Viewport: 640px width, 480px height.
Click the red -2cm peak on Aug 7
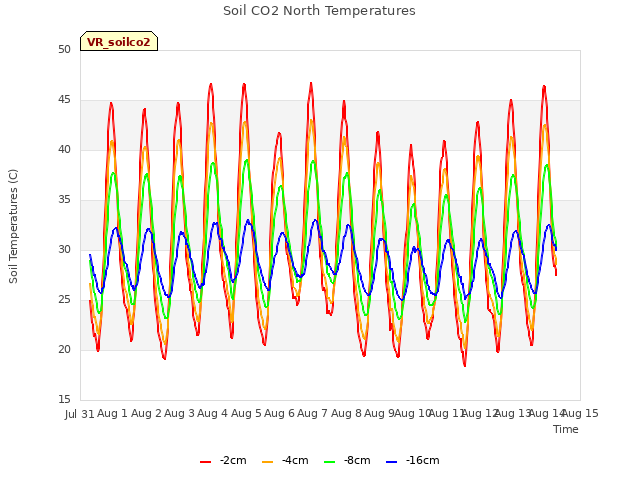tap(311, 83)
